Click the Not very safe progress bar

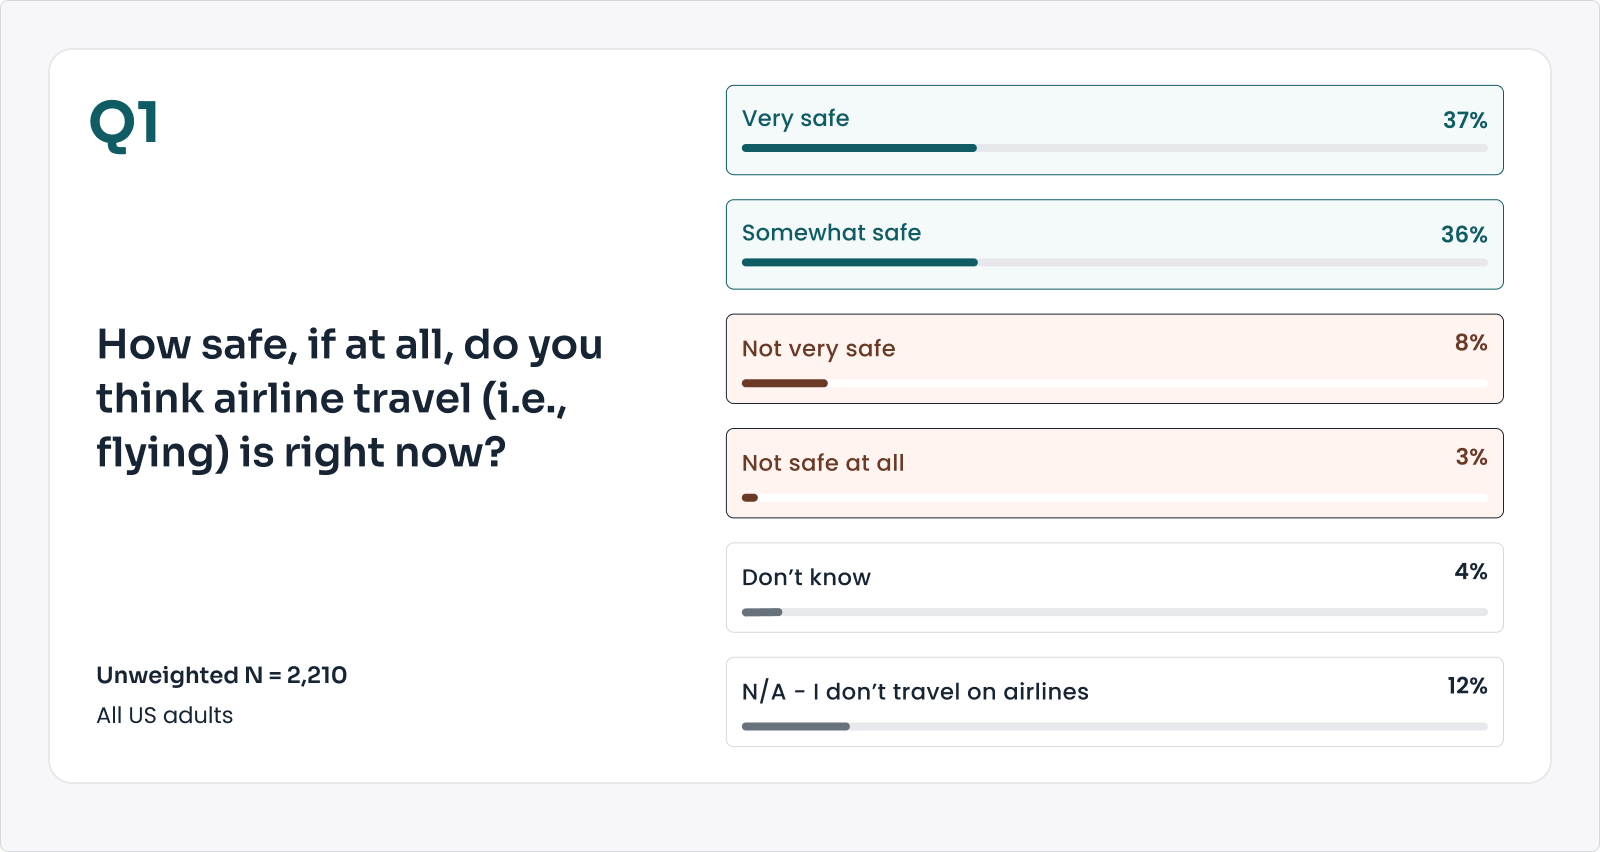(x=1114, y=383)
